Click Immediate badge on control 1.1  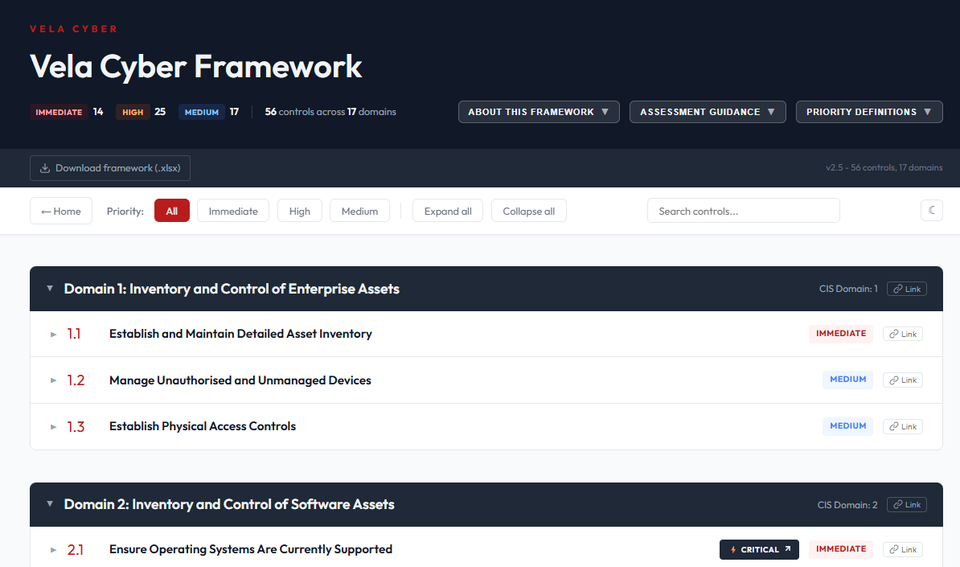[841, 333]
